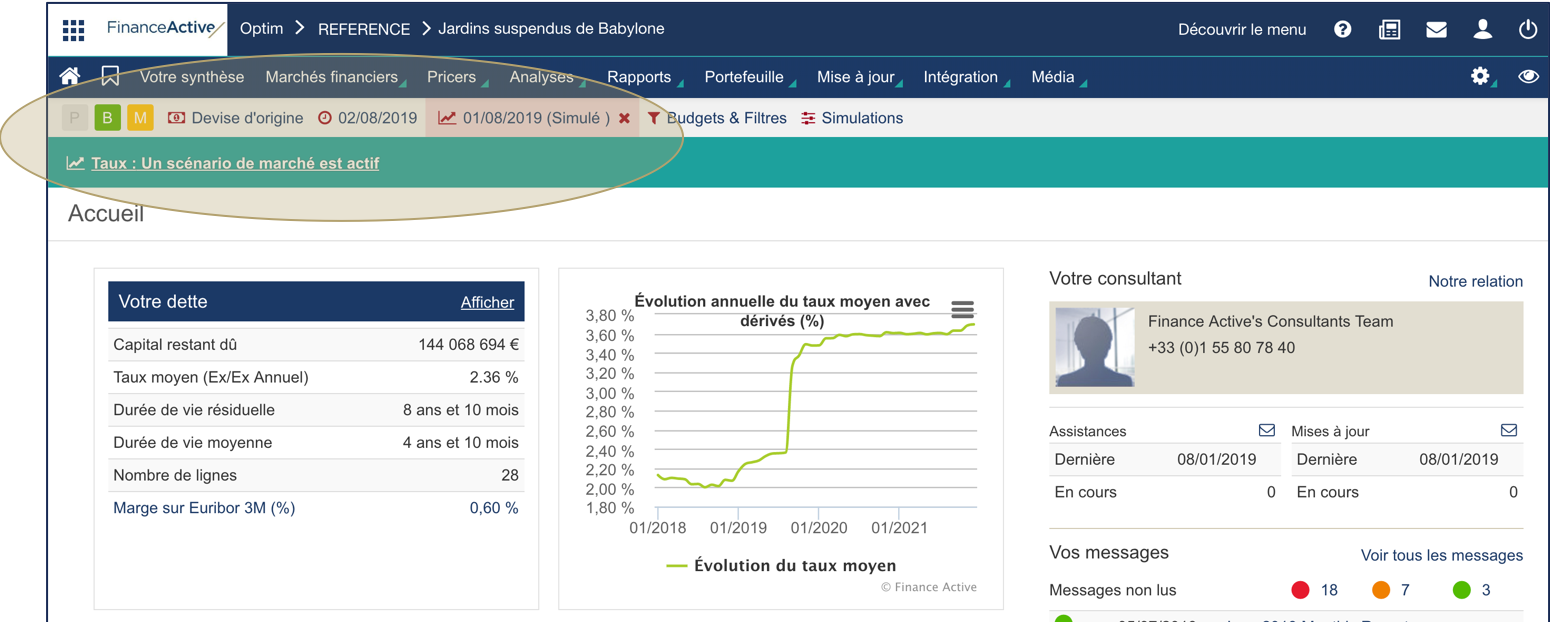Image resolution: width=1550 pixels, height=622 pixels.
Task: Click the Afficher link in Votre dette panel
Action: (x=487, y=302)
